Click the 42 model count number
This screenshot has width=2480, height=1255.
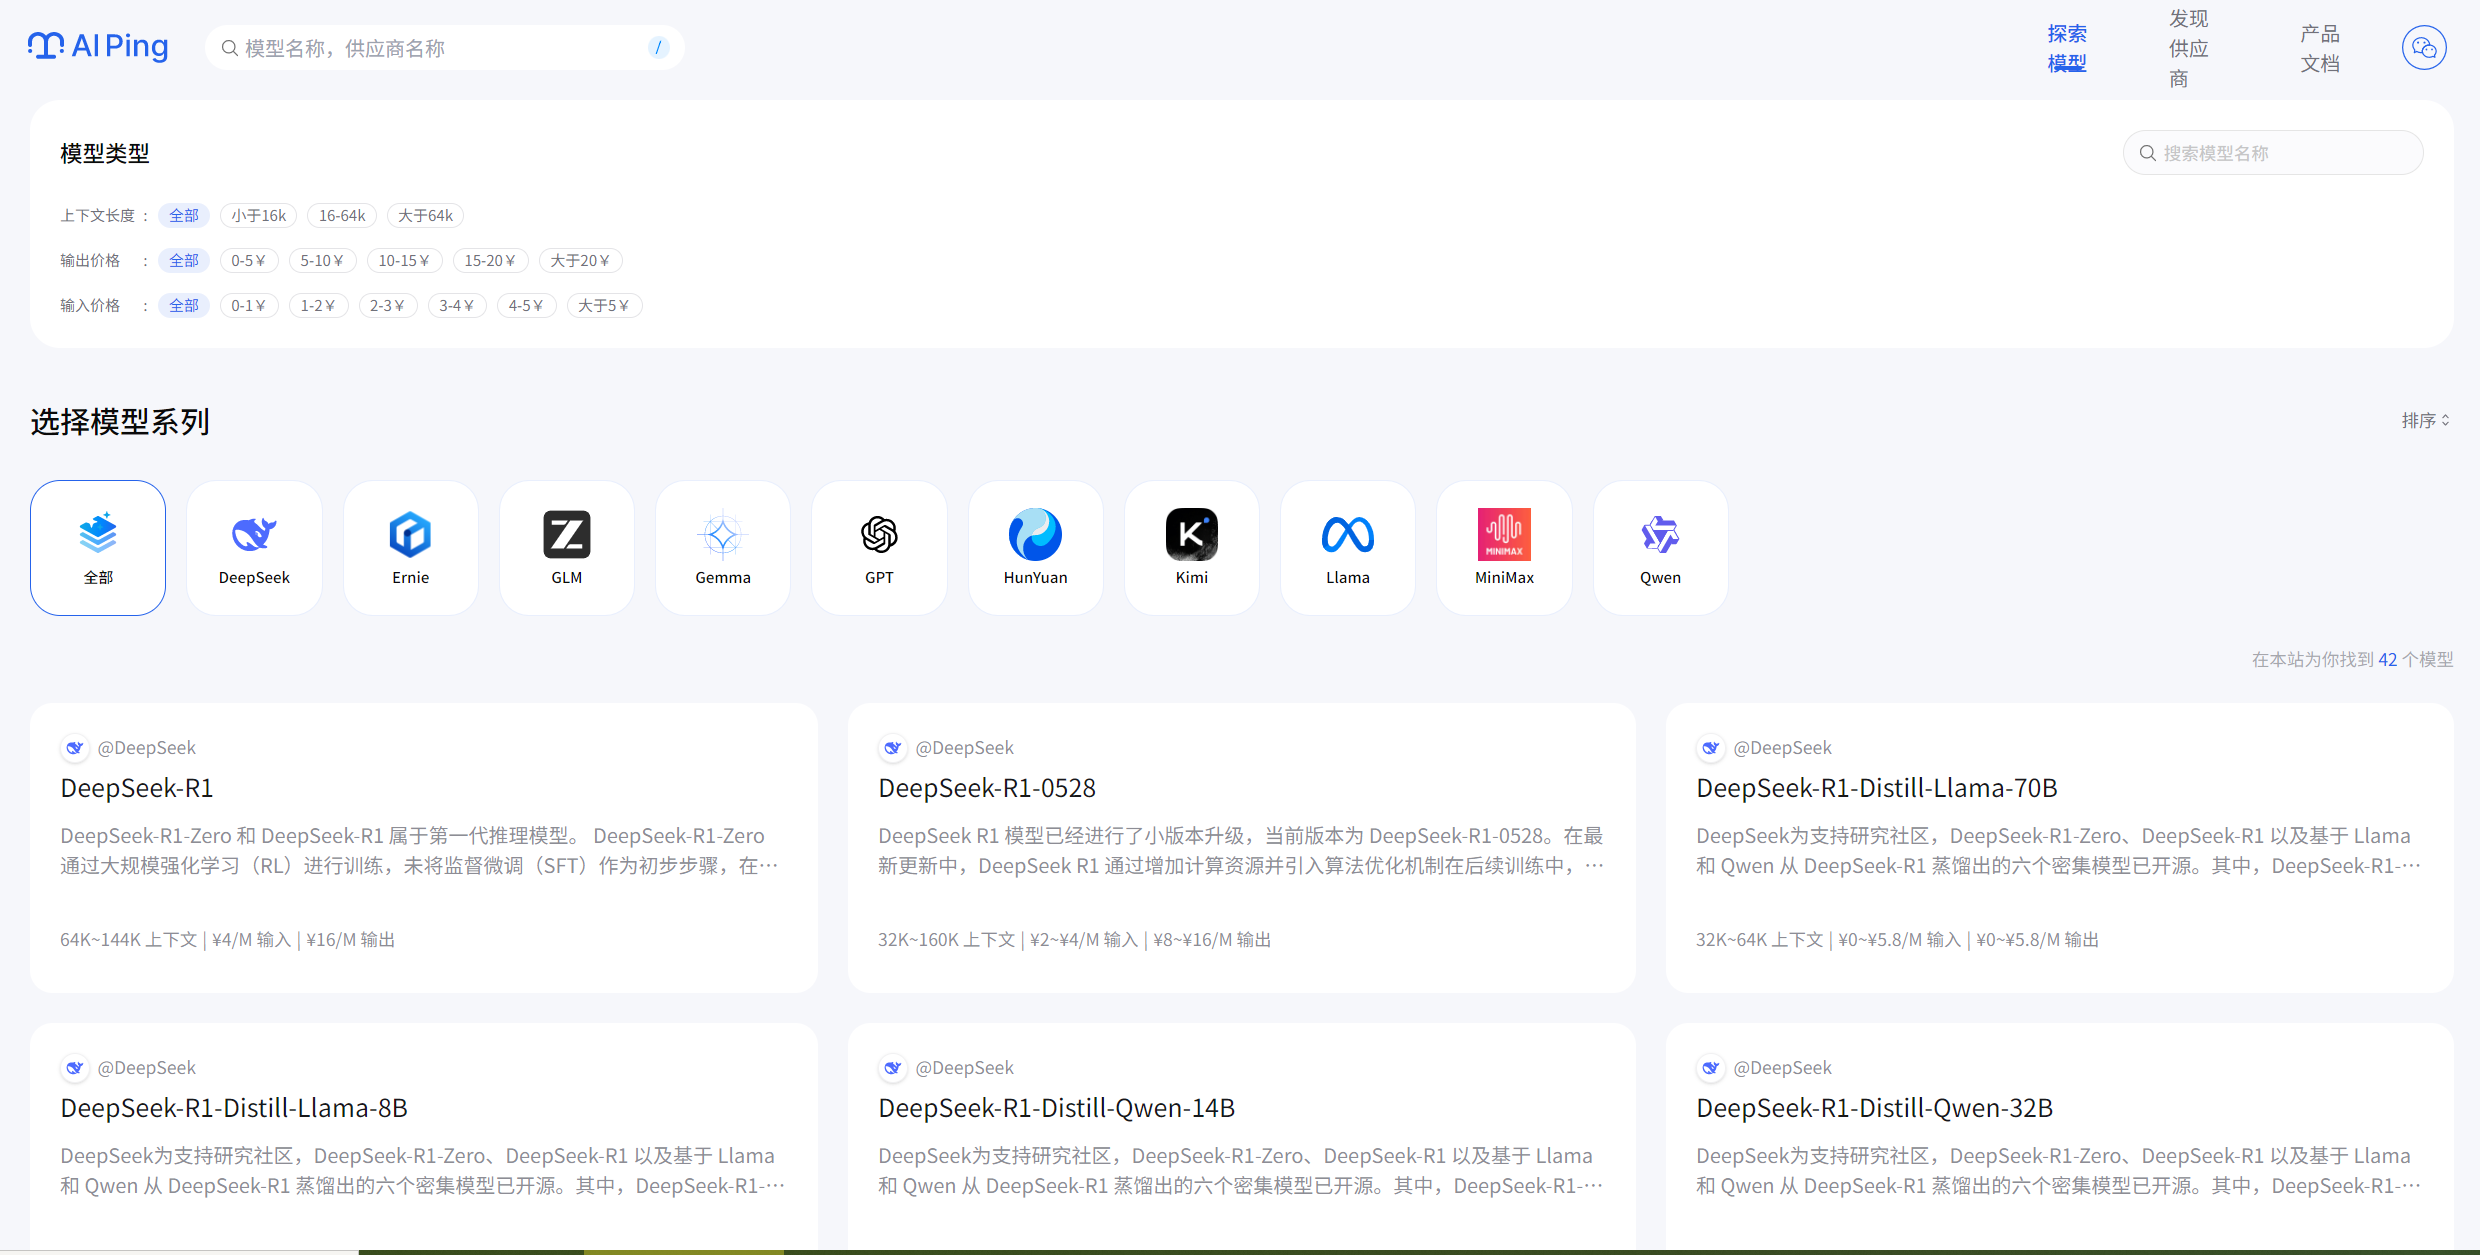pyautogui.click(x=2388, y=660)
